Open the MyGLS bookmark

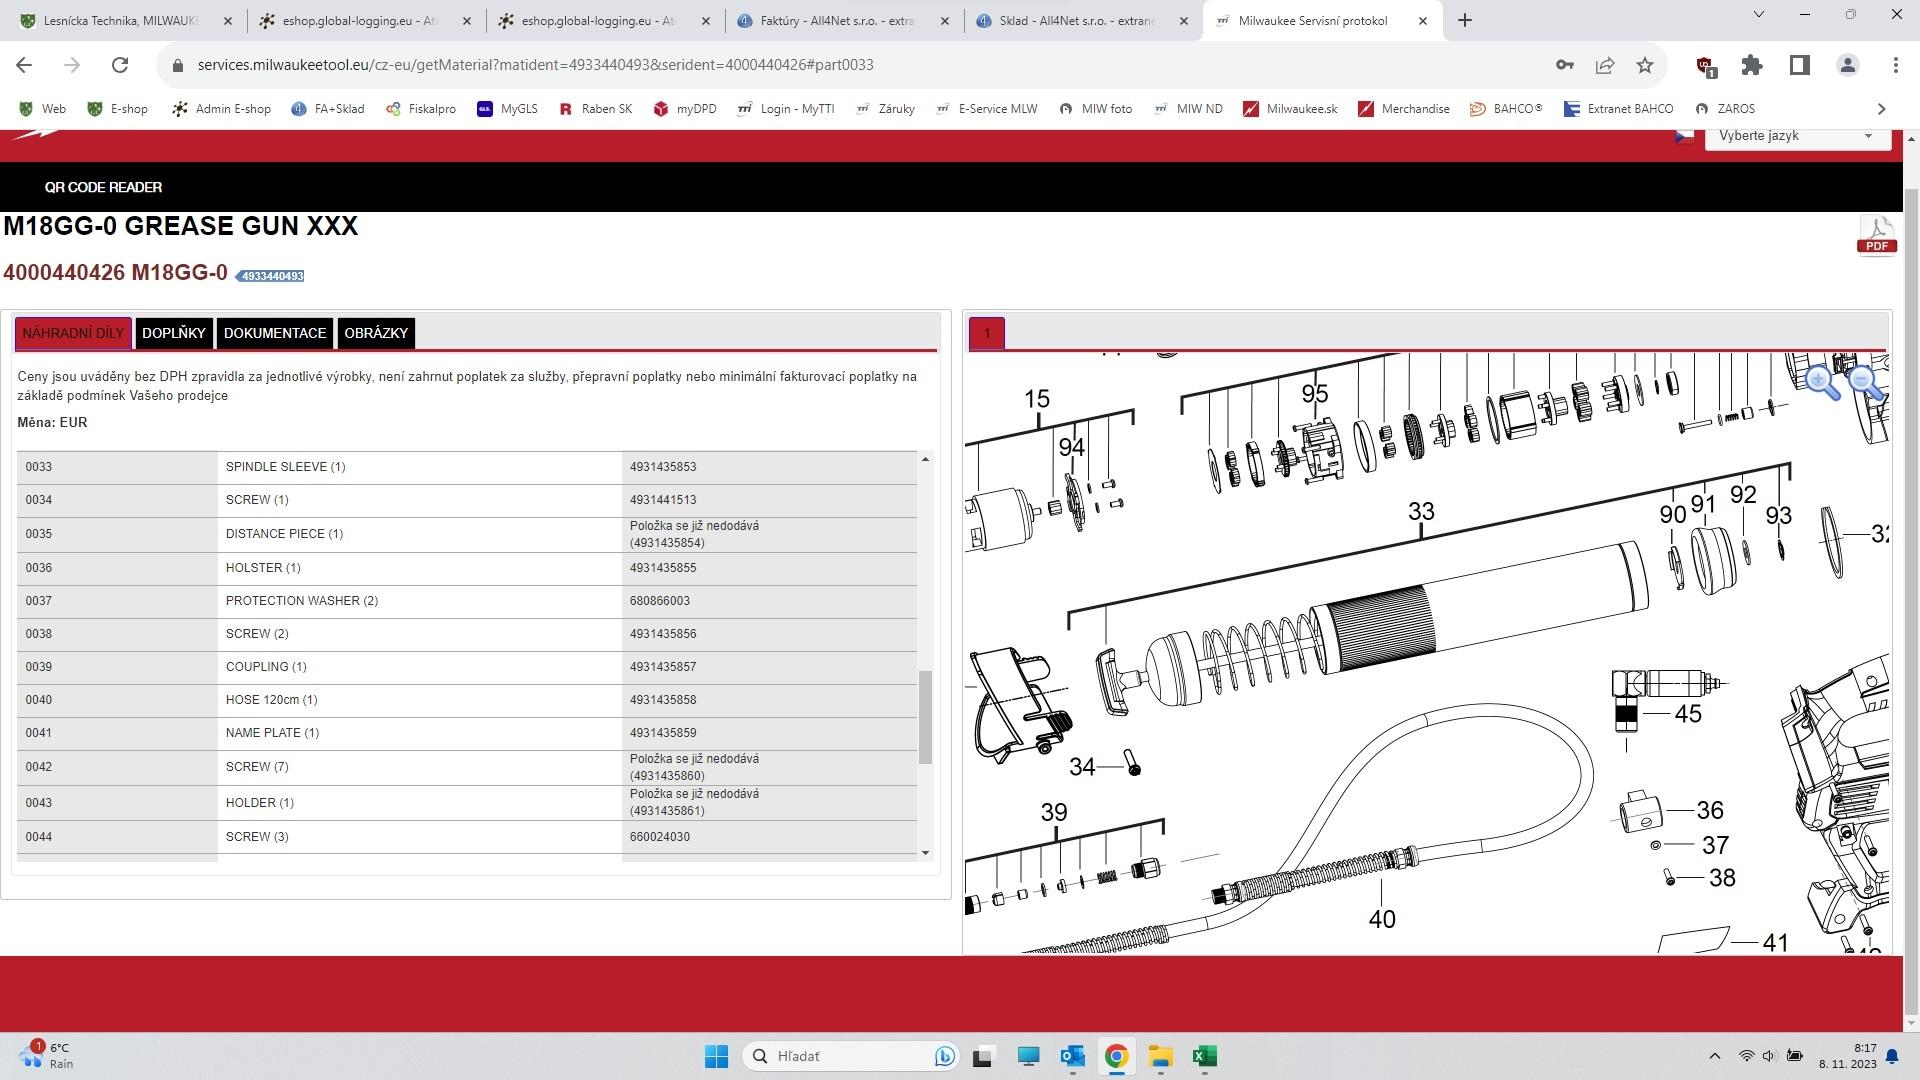click(508, 109)
